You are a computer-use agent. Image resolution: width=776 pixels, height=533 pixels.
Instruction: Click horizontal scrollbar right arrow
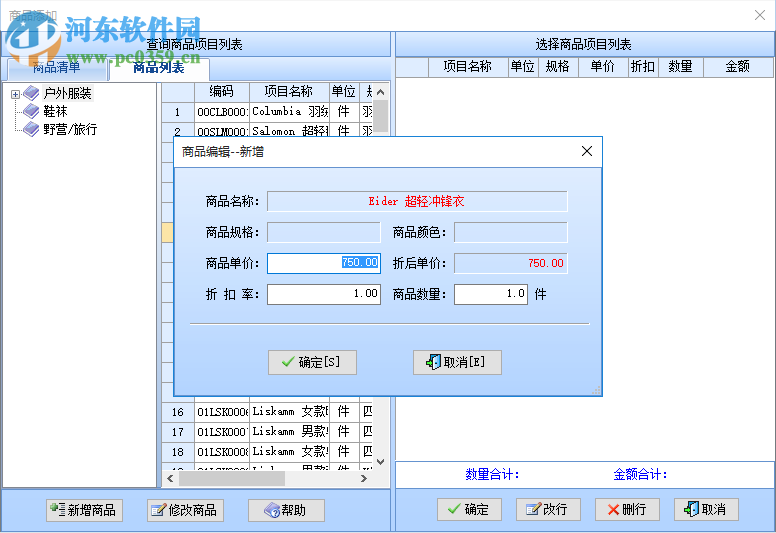click(x=364, y=479)
